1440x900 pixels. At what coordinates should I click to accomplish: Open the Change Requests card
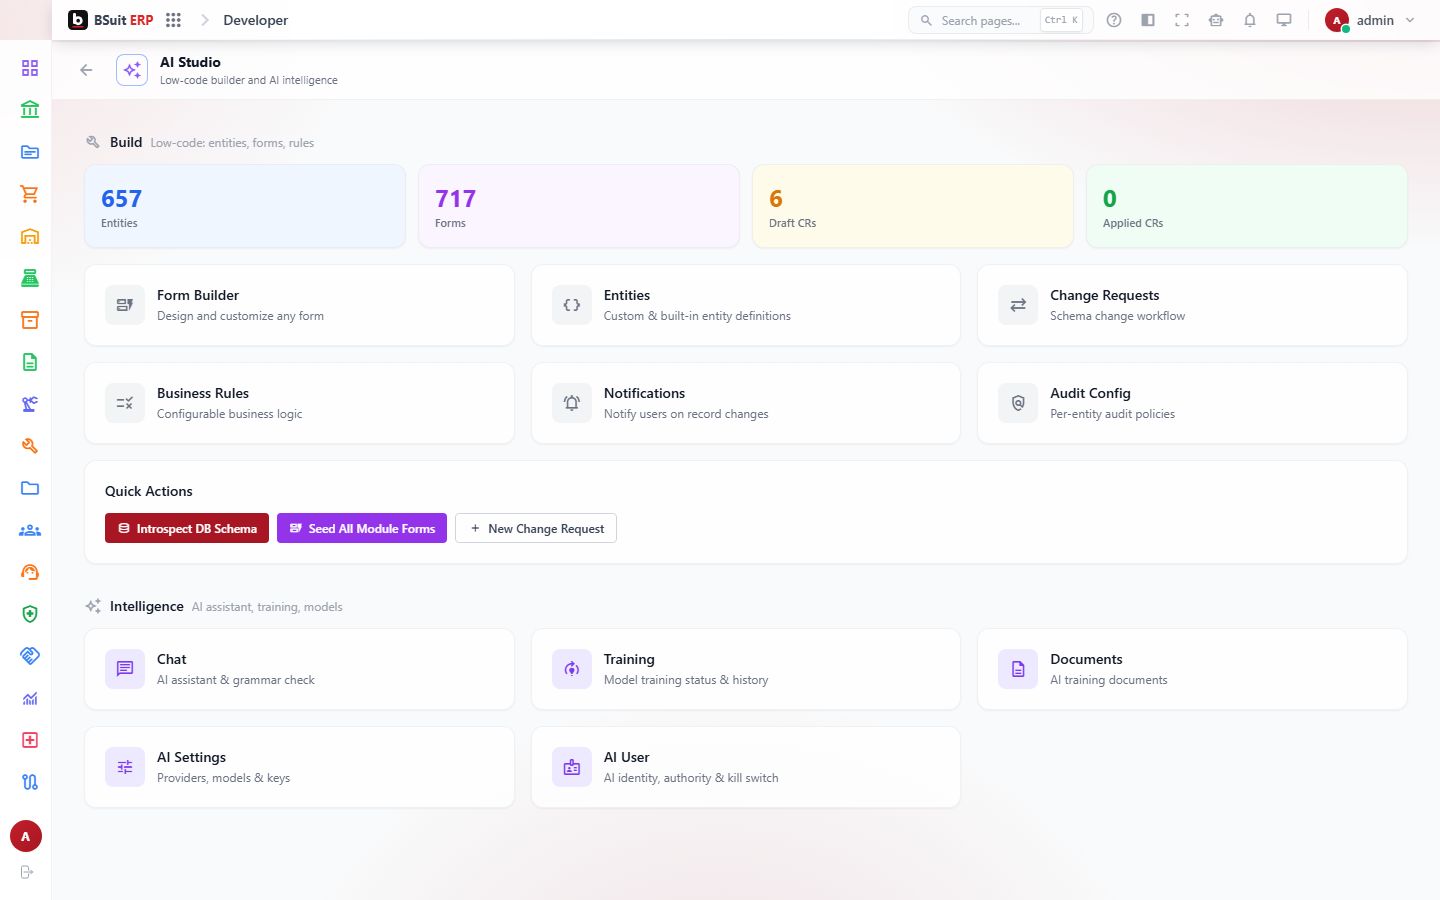(x=1192, y=305)
